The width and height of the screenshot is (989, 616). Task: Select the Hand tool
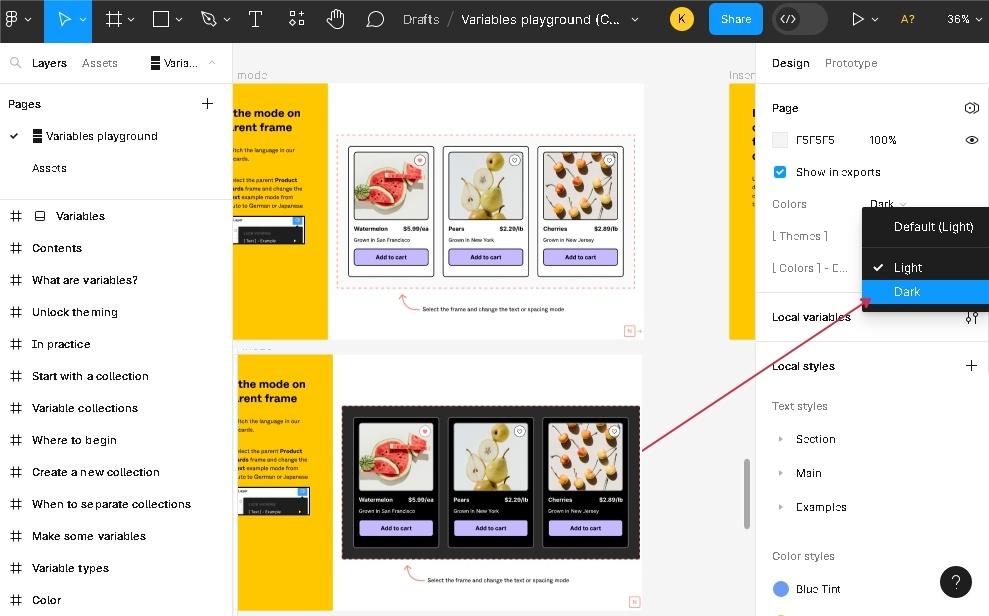(336, 19)
